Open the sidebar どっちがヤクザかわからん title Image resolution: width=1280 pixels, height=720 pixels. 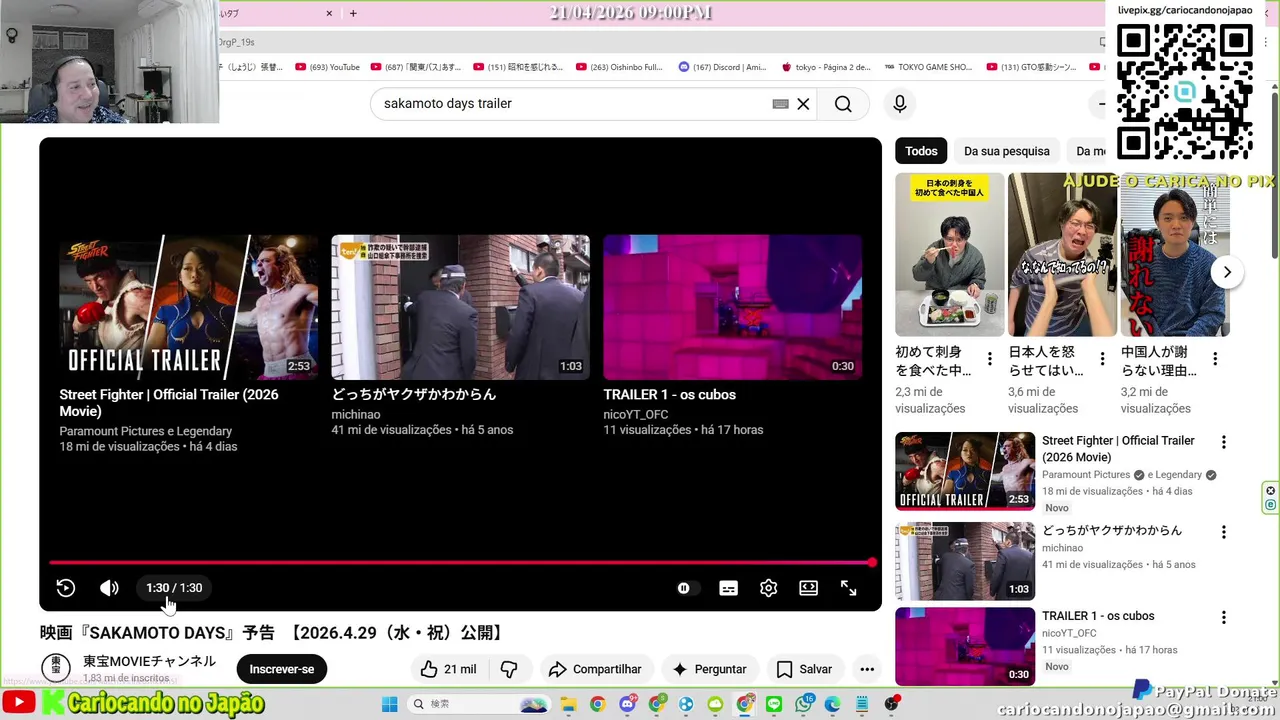click(x=1112, y=530)
